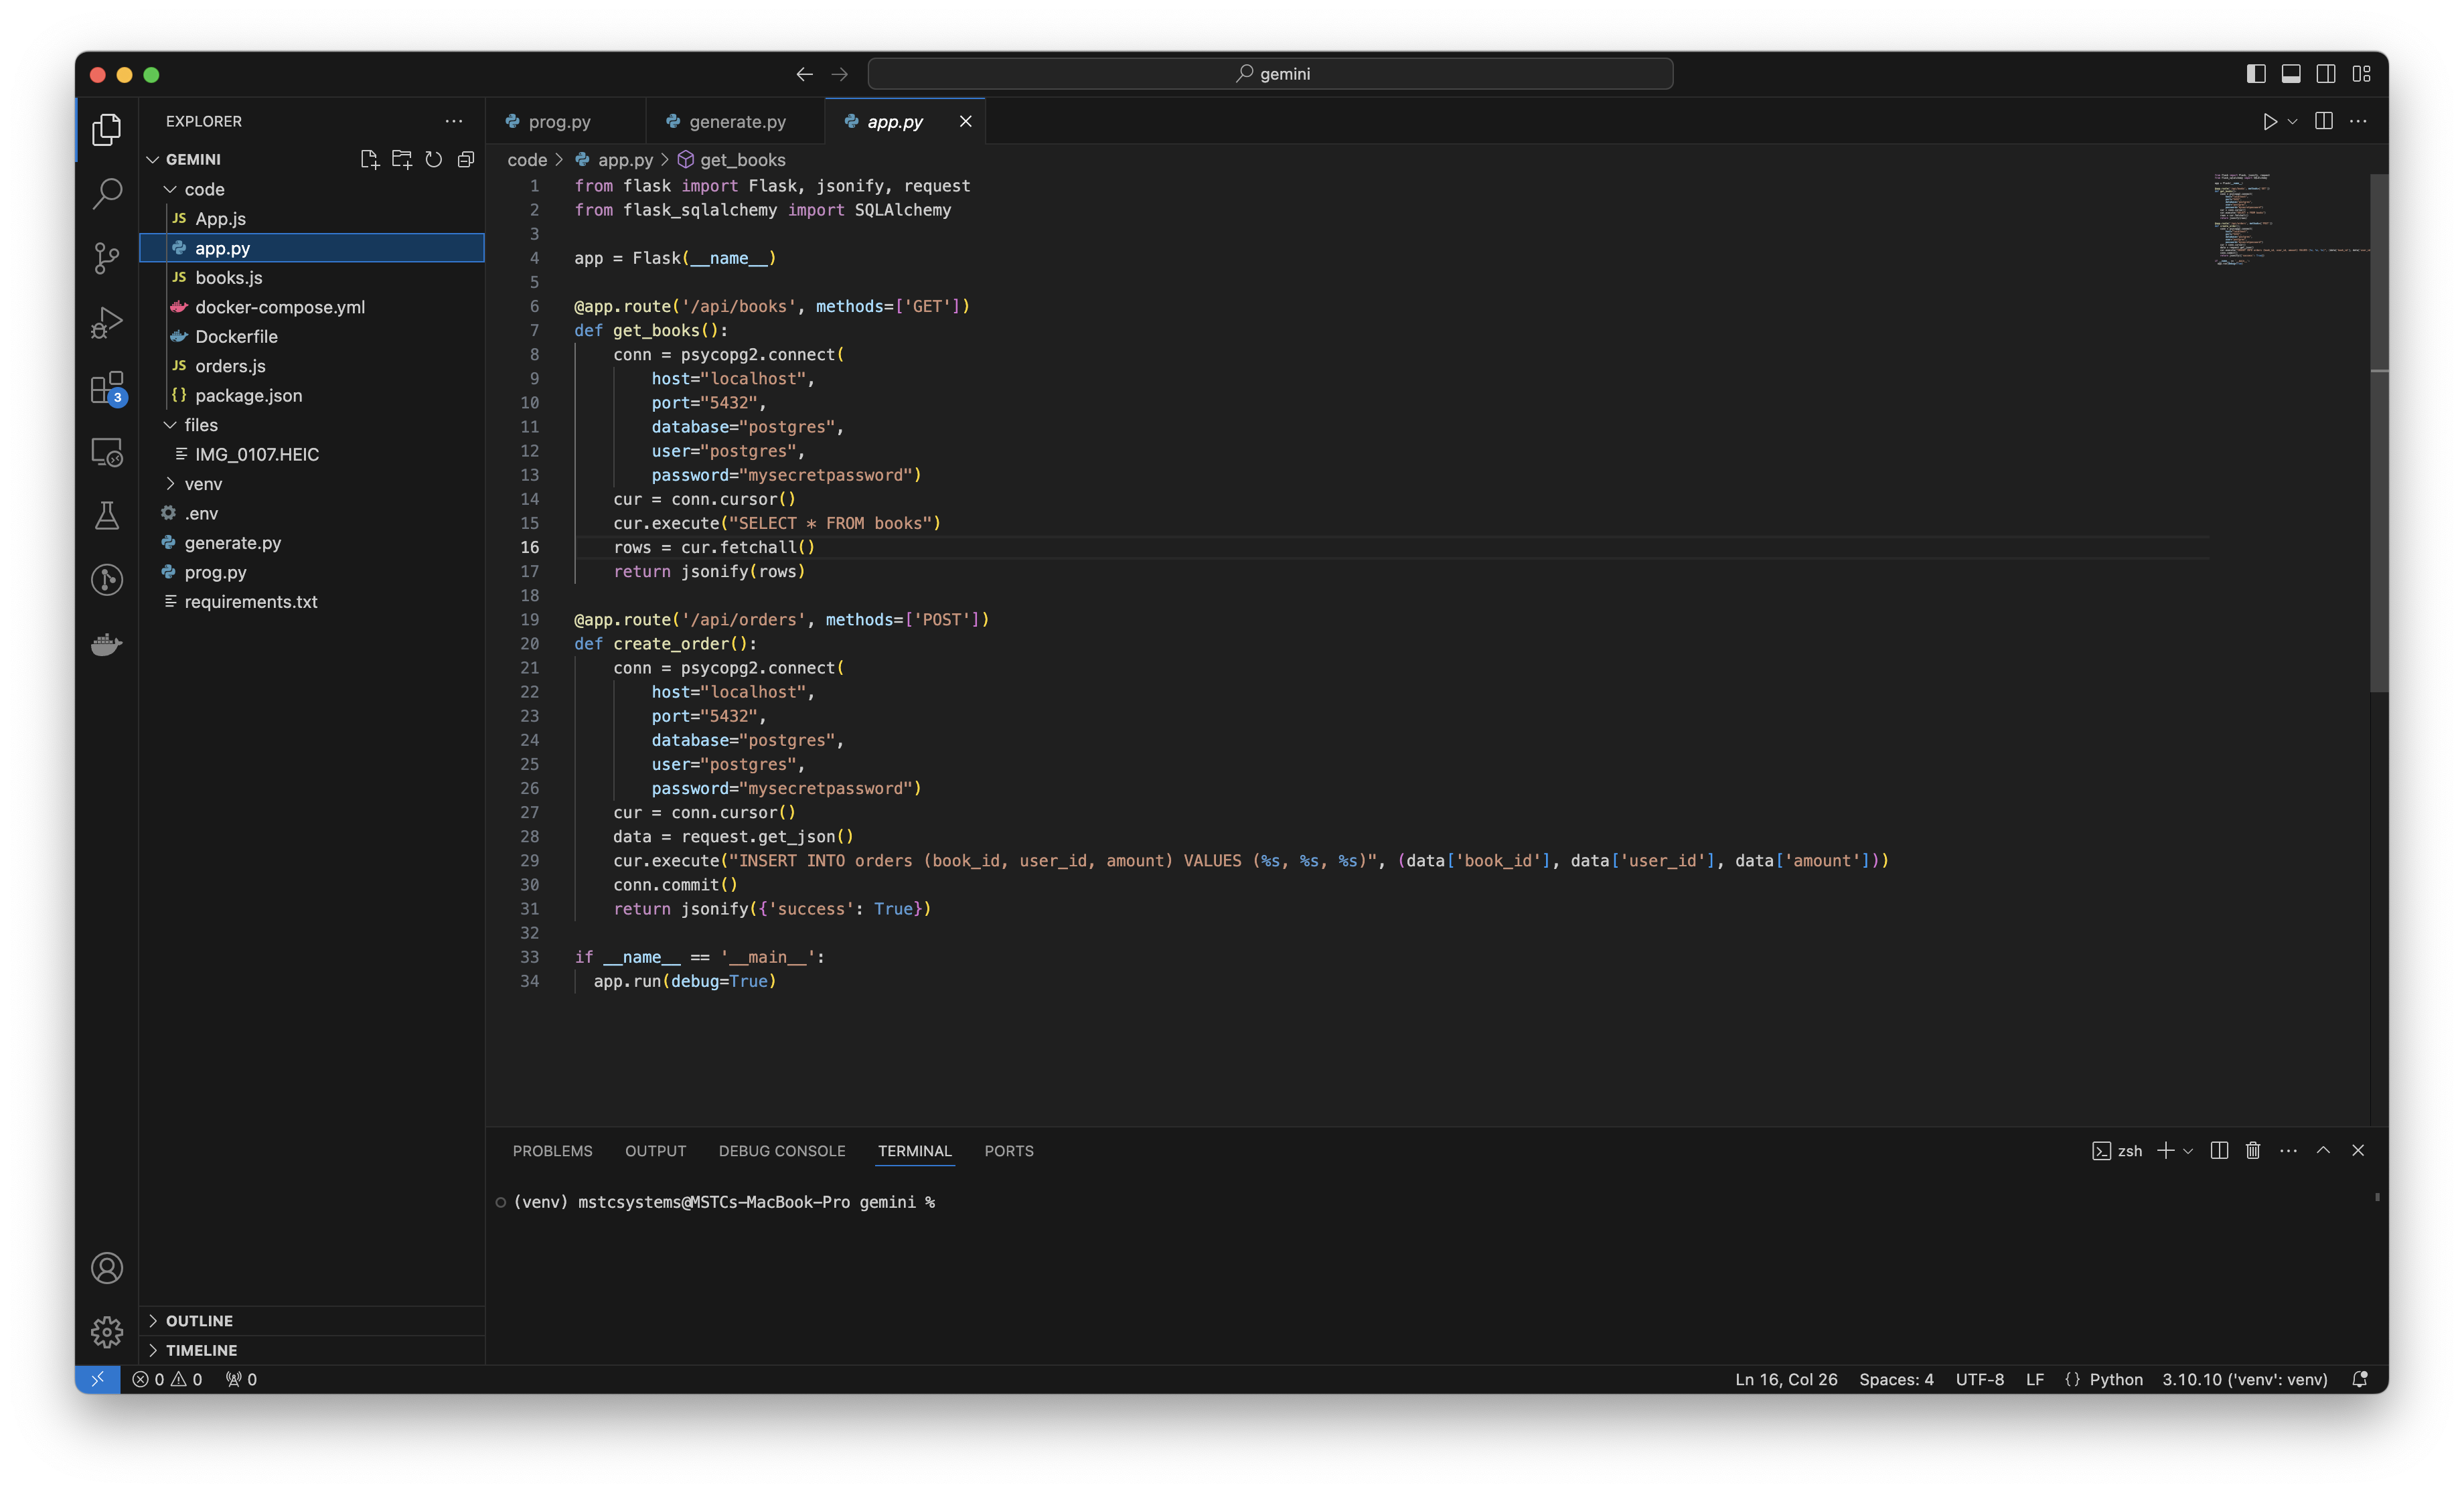Expand the OUTLINE section

(x=199, y=1321)
